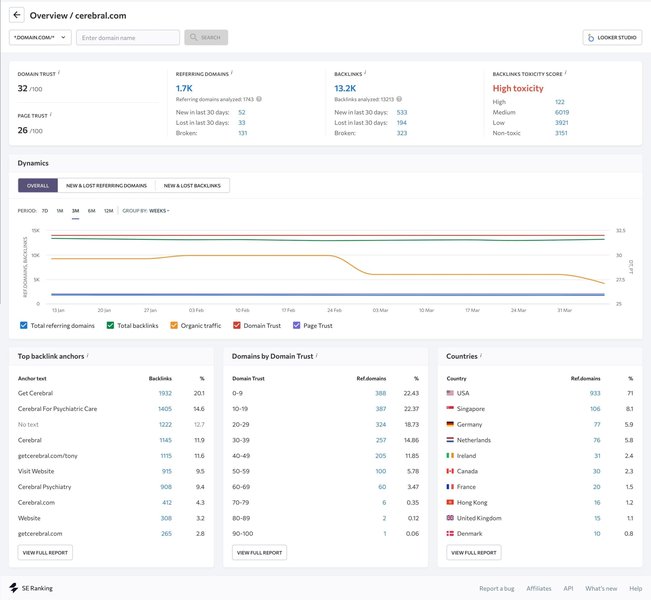Image resolution: width=651 pixels, height=600 pixels.
Task: Open info icon next to Domain Trust
Action: coord(59,73)
